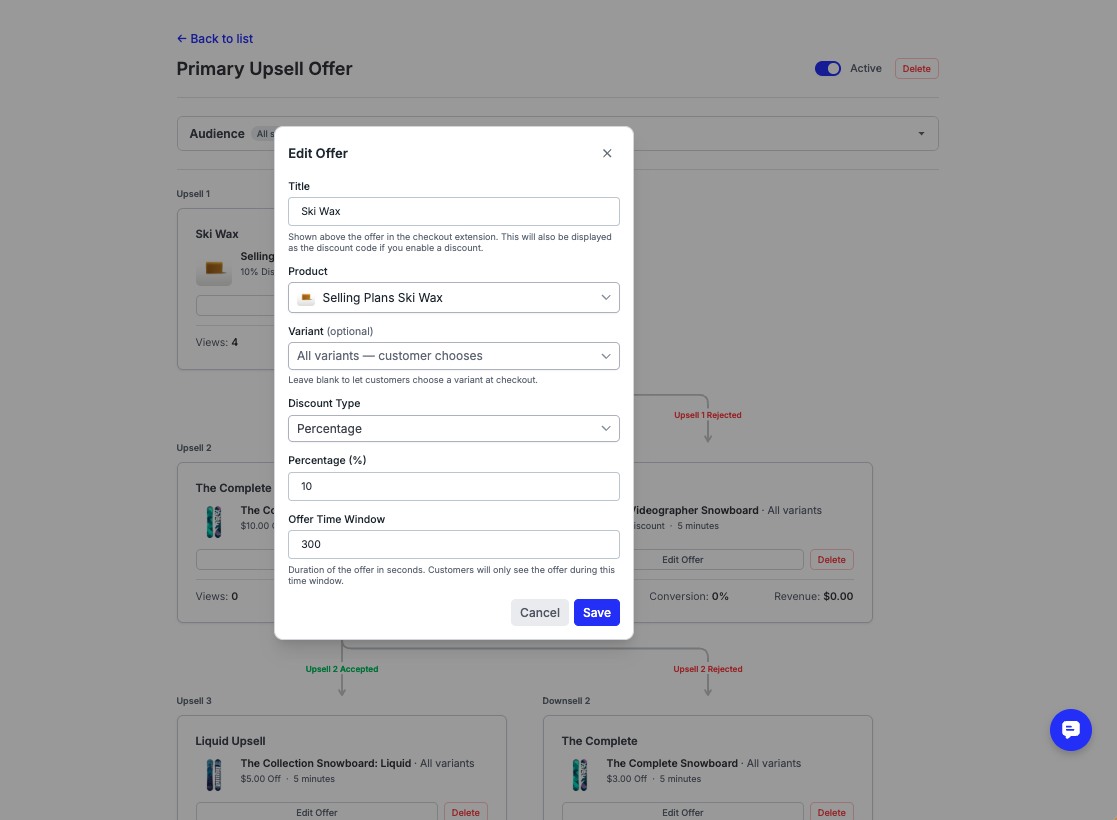Open the live chat widget
The image size is (1117, 820).
pyautogui.click(x=1070, y=730)
